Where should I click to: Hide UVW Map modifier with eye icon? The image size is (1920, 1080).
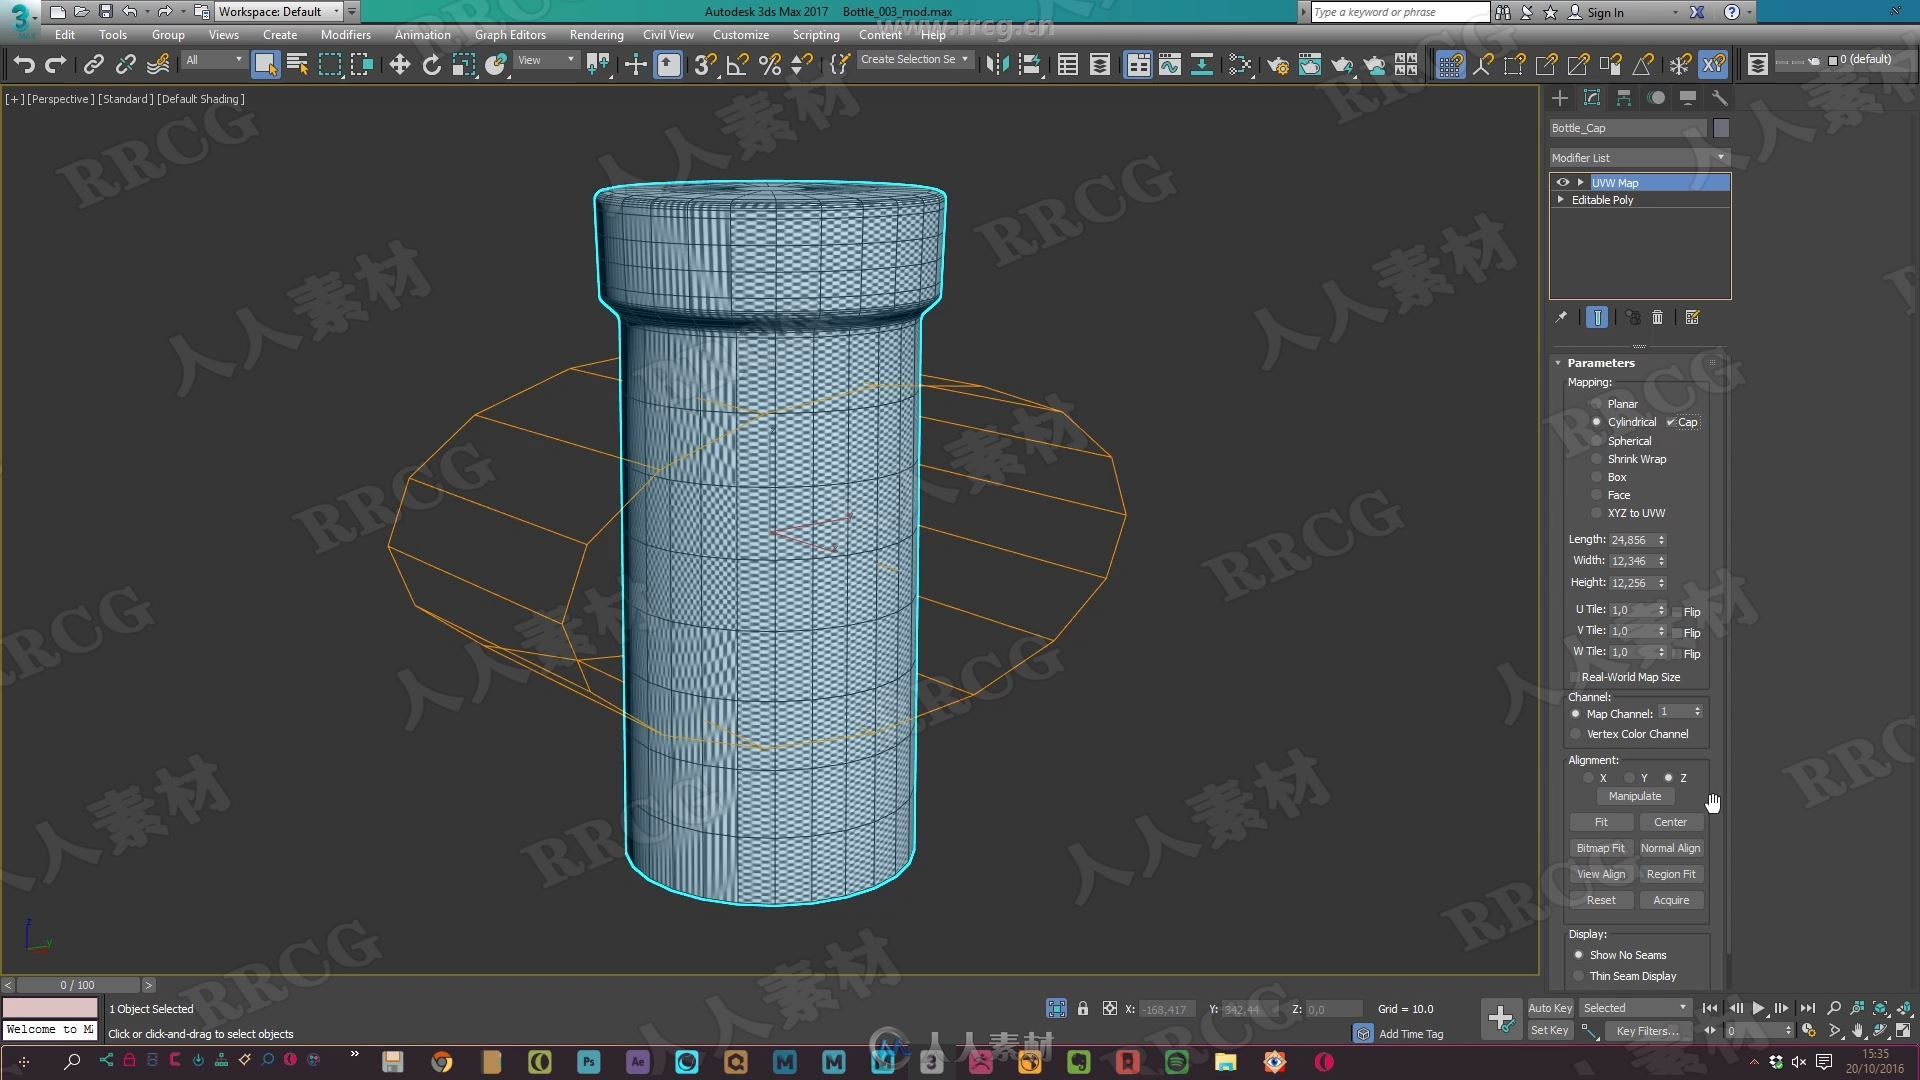1562,183
